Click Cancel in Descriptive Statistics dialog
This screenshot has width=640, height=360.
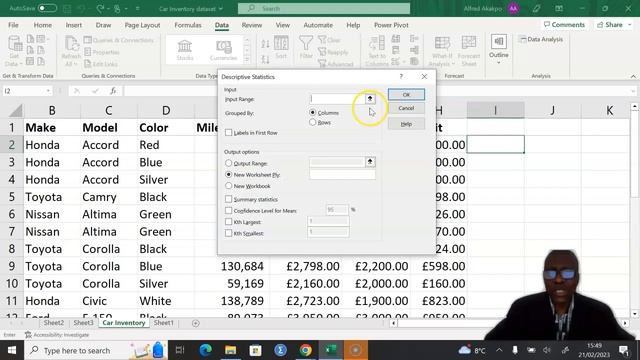[406, 108]
